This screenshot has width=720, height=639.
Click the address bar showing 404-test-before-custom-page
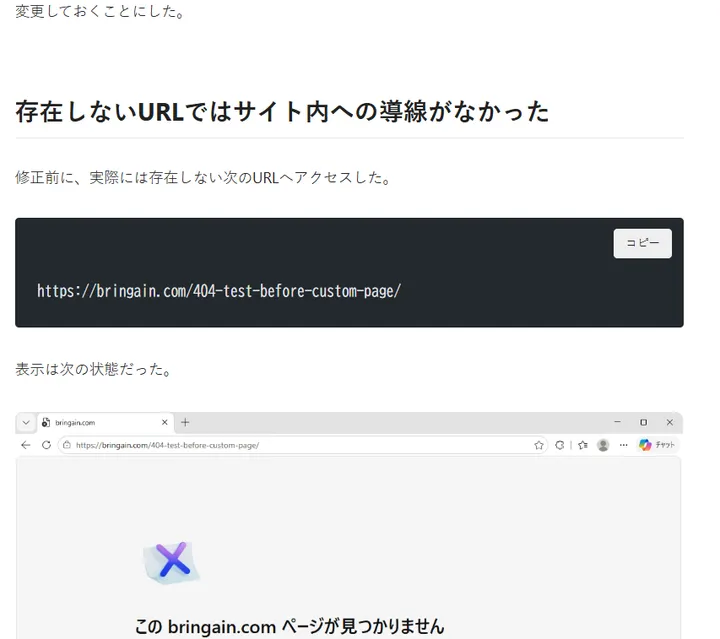(x=302, y=445)
